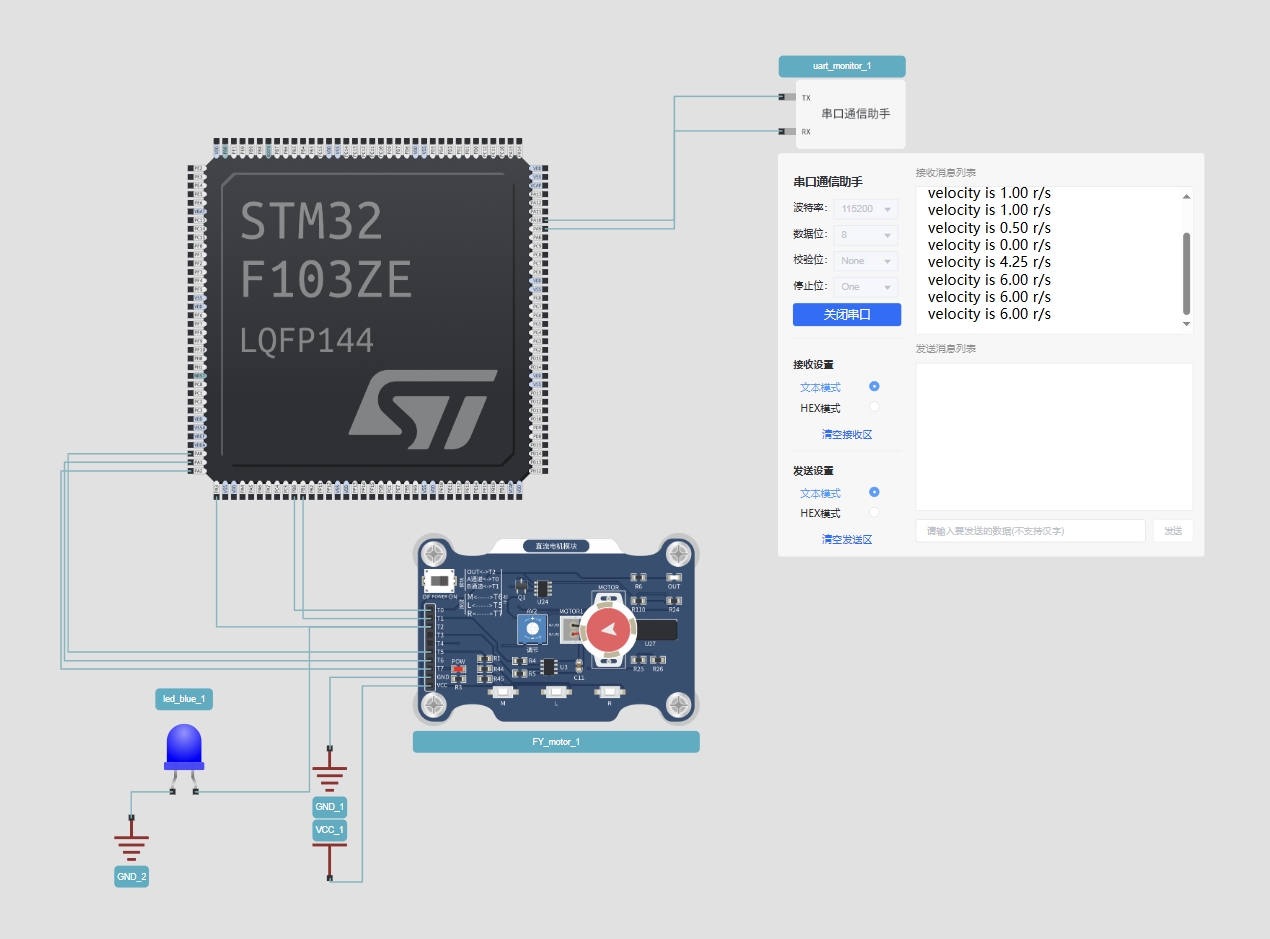
Task: Open the 波特率 115200 dropdown
Action: click(x=866, y=209)
